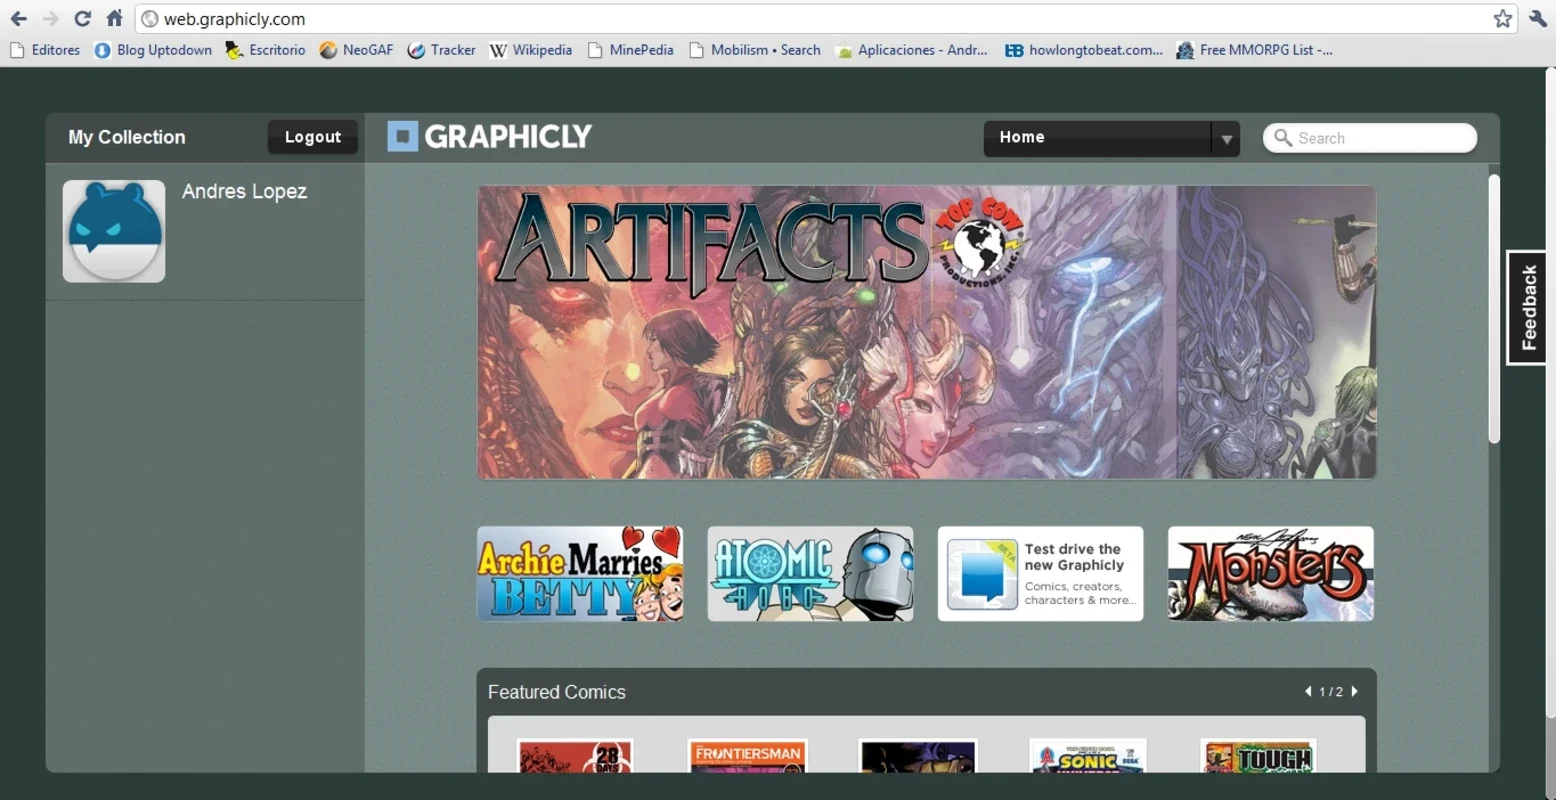
Task: Open the Editores bookmark
Action: coord(45,50)
